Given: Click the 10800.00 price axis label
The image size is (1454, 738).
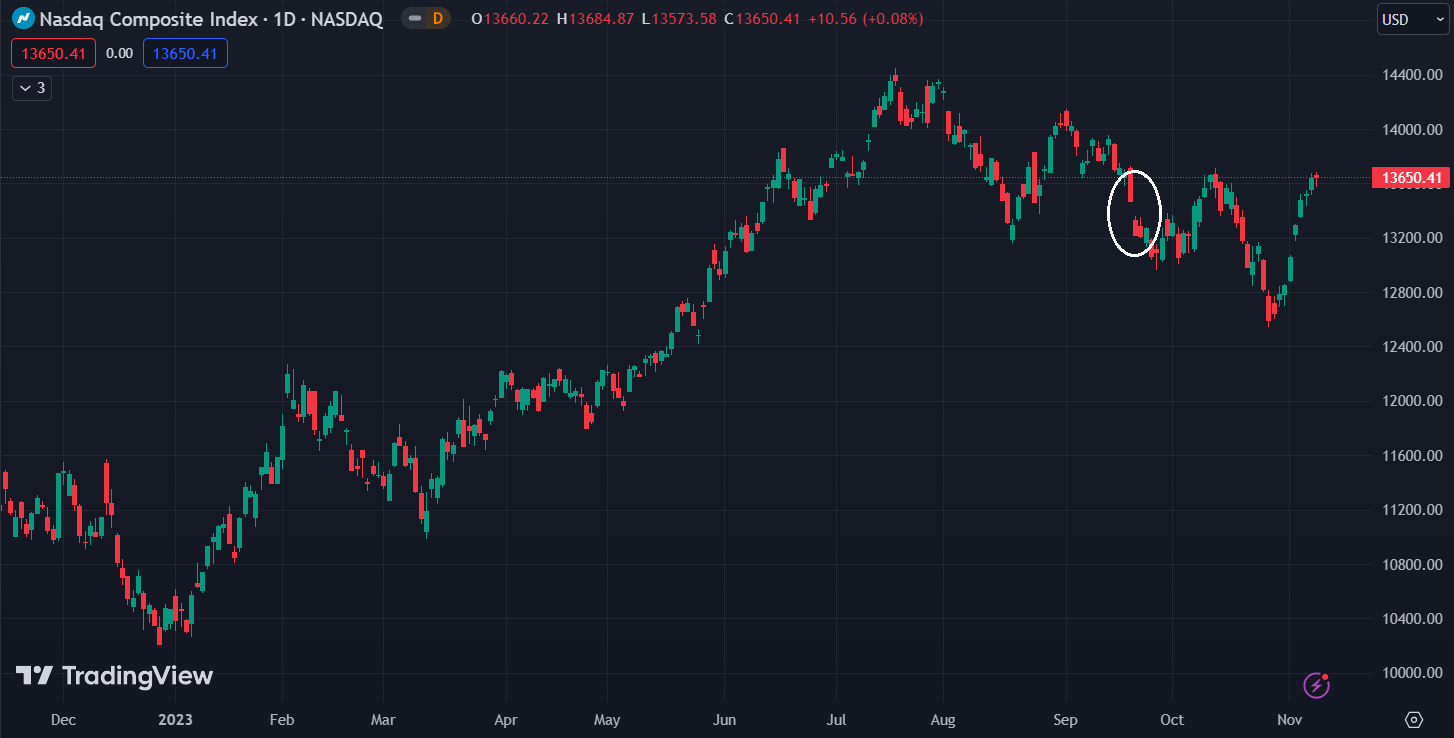Looking at the screenshot, I should 1412,565.
